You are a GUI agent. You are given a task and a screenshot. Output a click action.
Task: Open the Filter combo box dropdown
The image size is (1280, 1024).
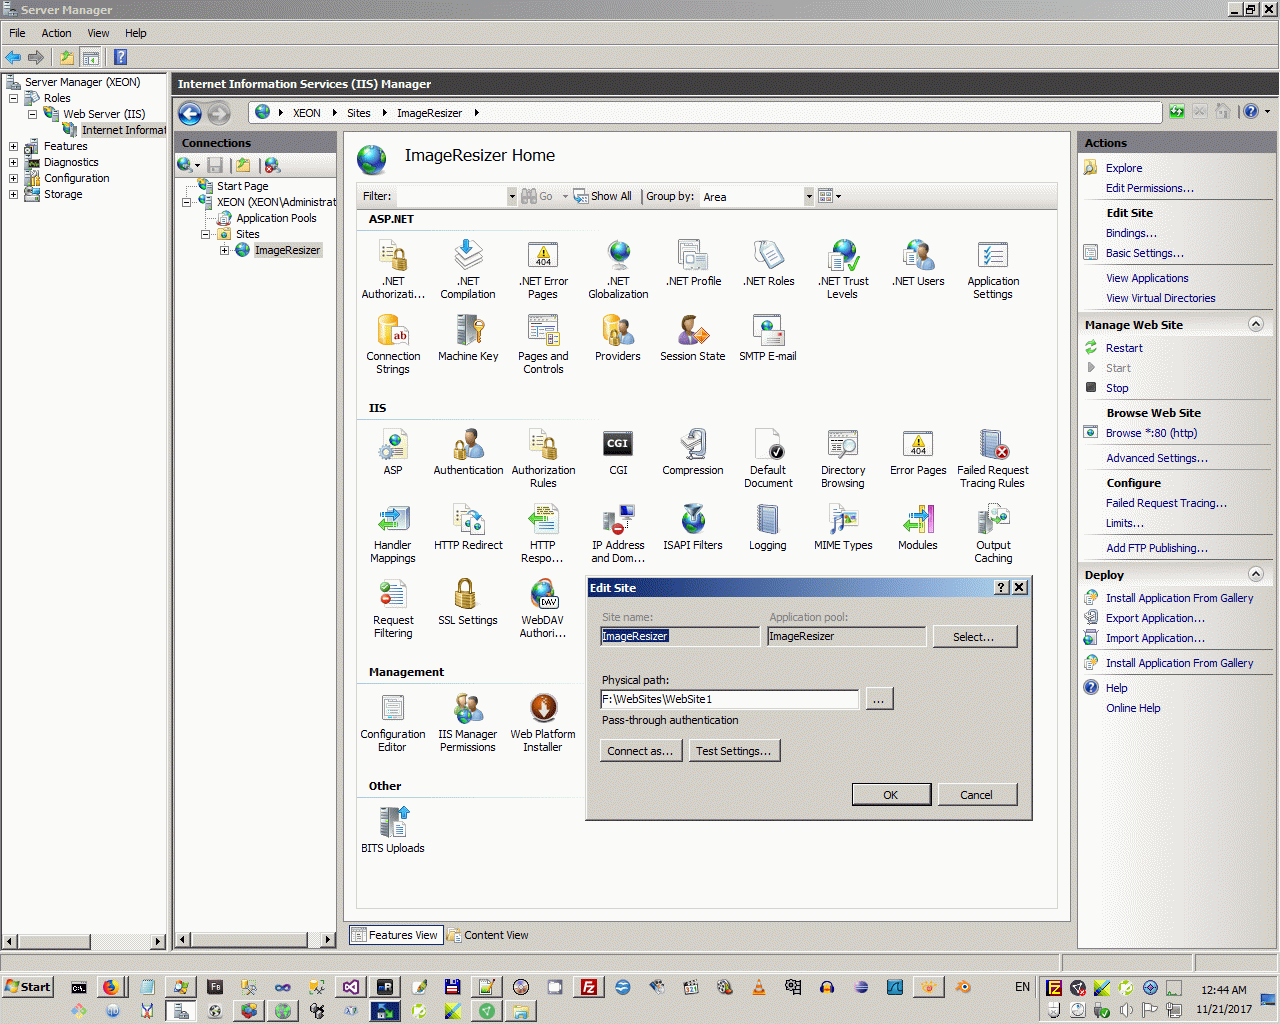(x=512, y=197)
